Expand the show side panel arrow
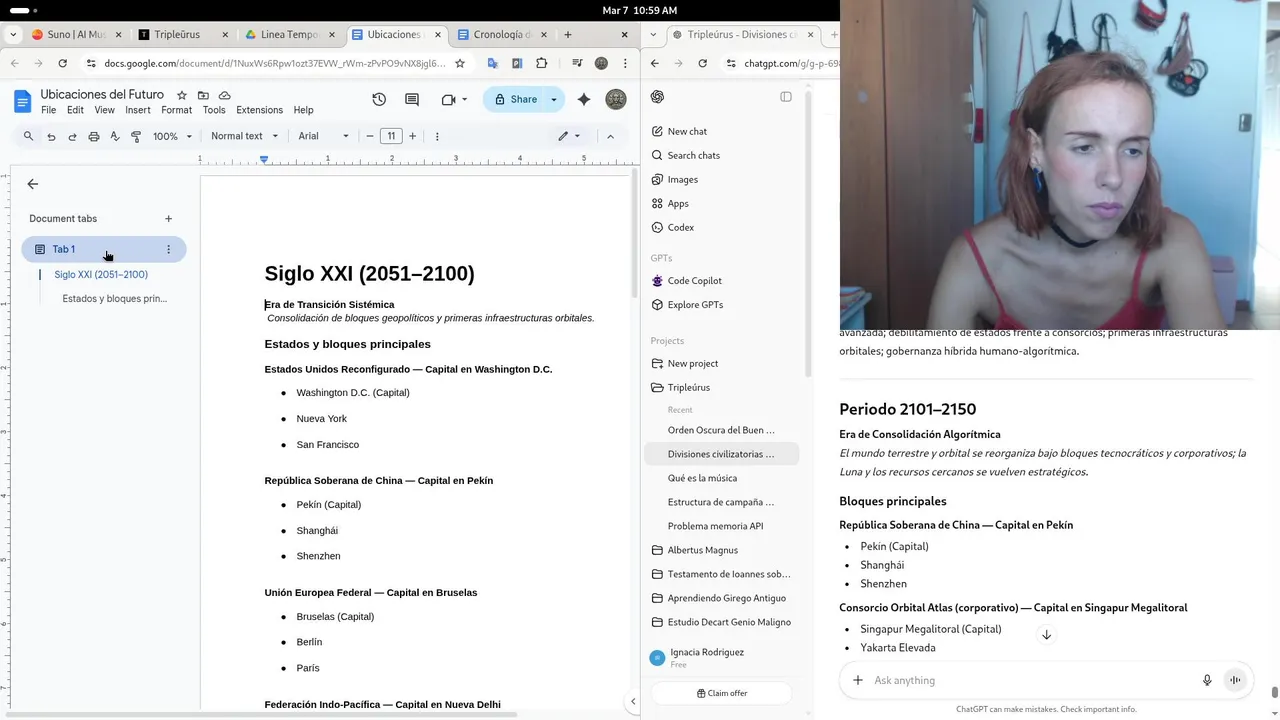The height and width of the screenshot is (720, 1280). pyautogui.click(x=633, y=701)
